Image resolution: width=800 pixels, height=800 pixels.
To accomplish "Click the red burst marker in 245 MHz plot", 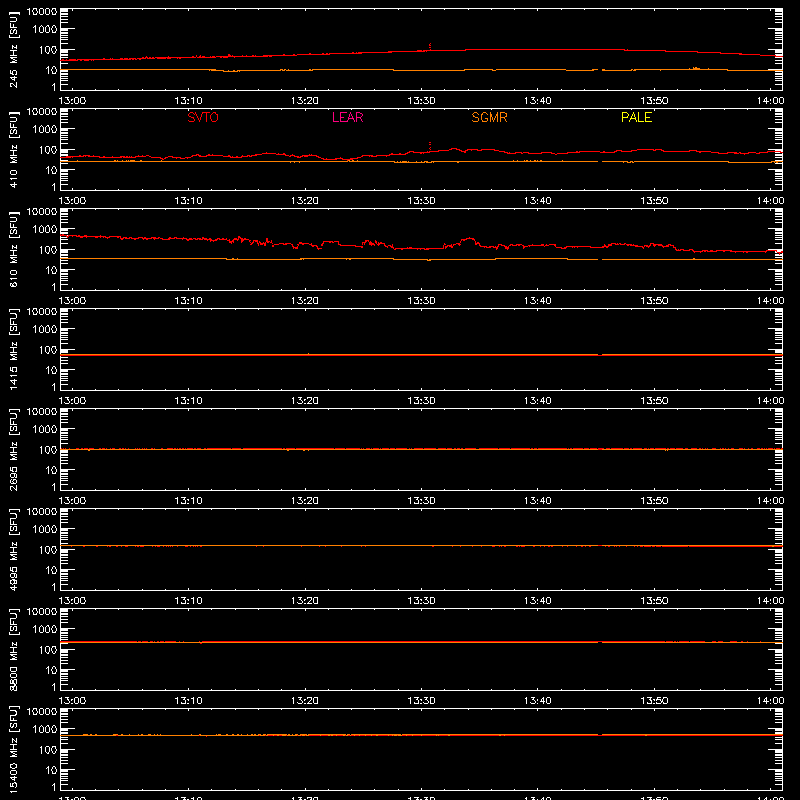I will pyautogui.click(x=430, y=46).
